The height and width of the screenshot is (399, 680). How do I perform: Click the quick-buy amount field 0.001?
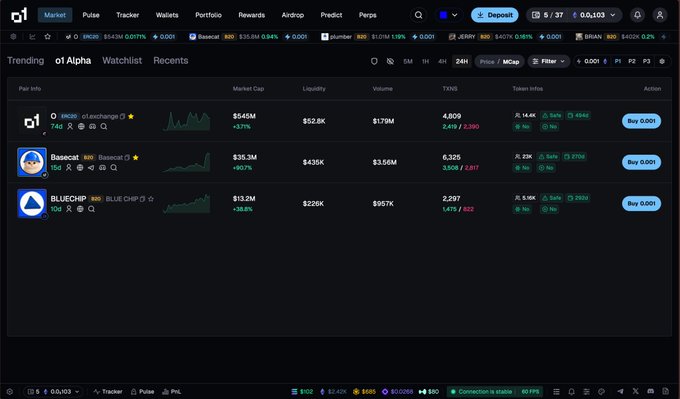[592, 61]
